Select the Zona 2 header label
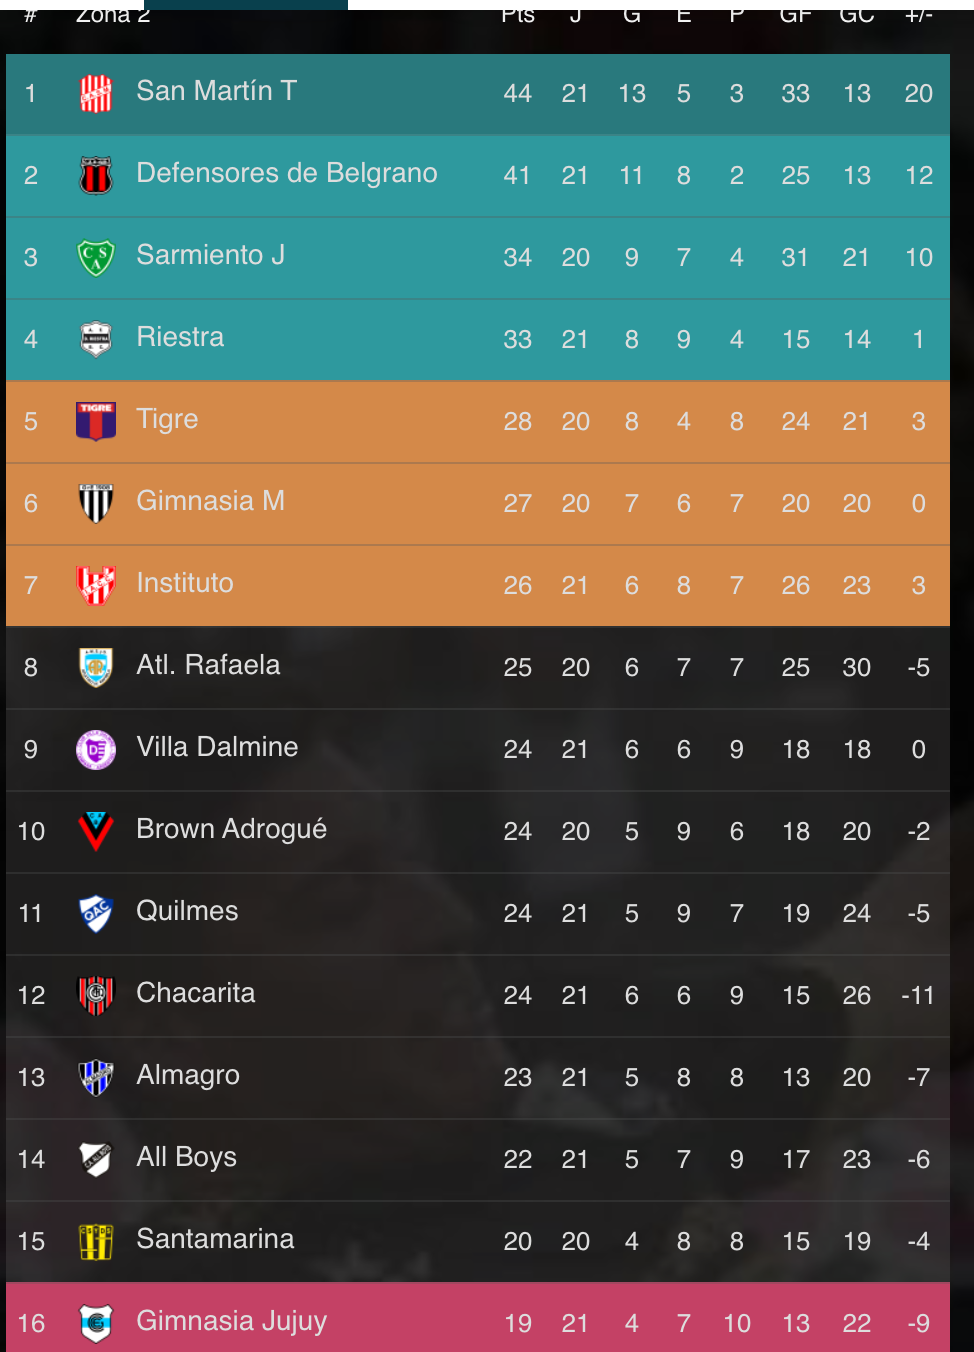The height and width of the screenshot is (1352, 974). coord(113,16)
